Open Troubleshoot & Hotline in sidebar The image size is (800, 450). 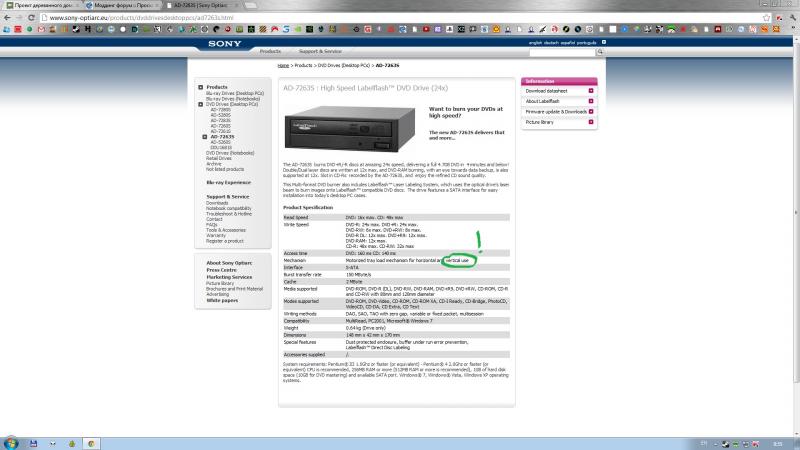229,214
